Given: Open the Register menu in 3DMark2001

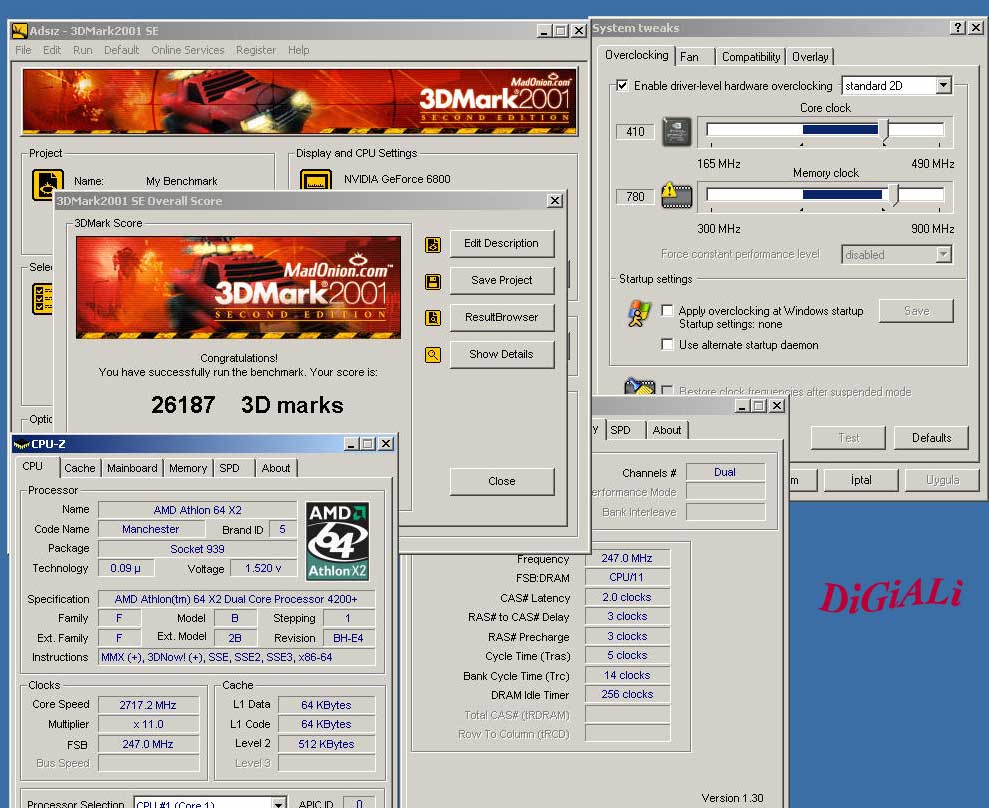Looking at the screenshot, I should [x=255, y=50].
